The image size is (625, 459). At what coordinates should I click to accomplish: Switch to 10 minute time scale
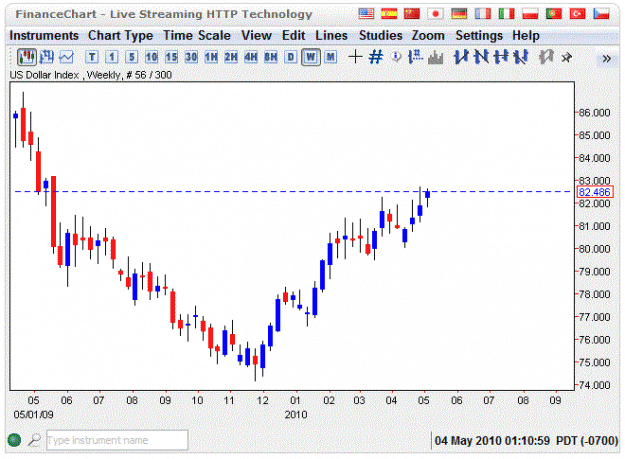[151, 57]
